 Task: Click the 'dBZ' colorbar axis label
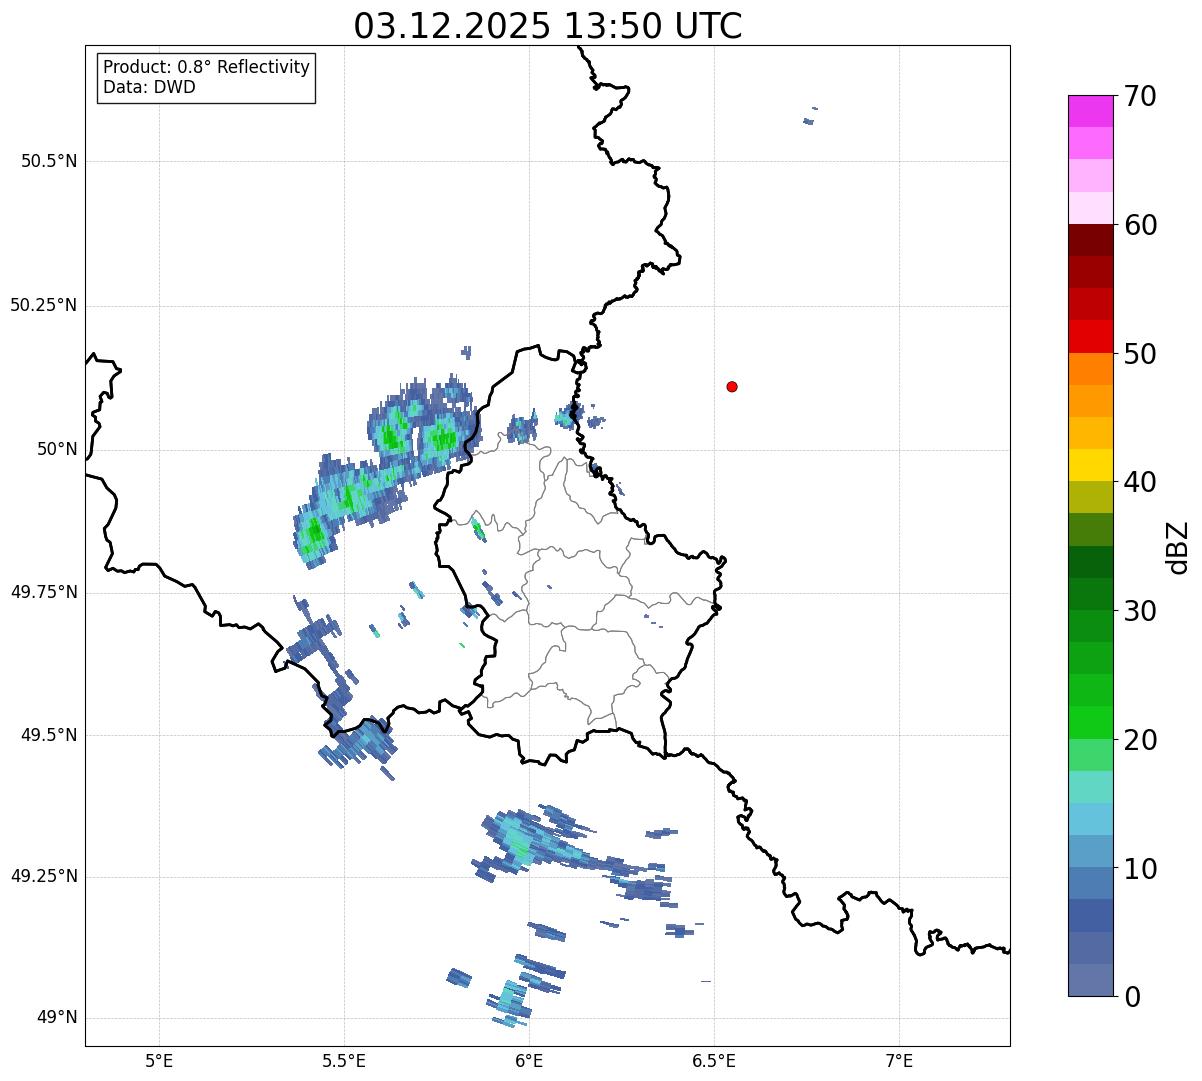coord(1178,547)
